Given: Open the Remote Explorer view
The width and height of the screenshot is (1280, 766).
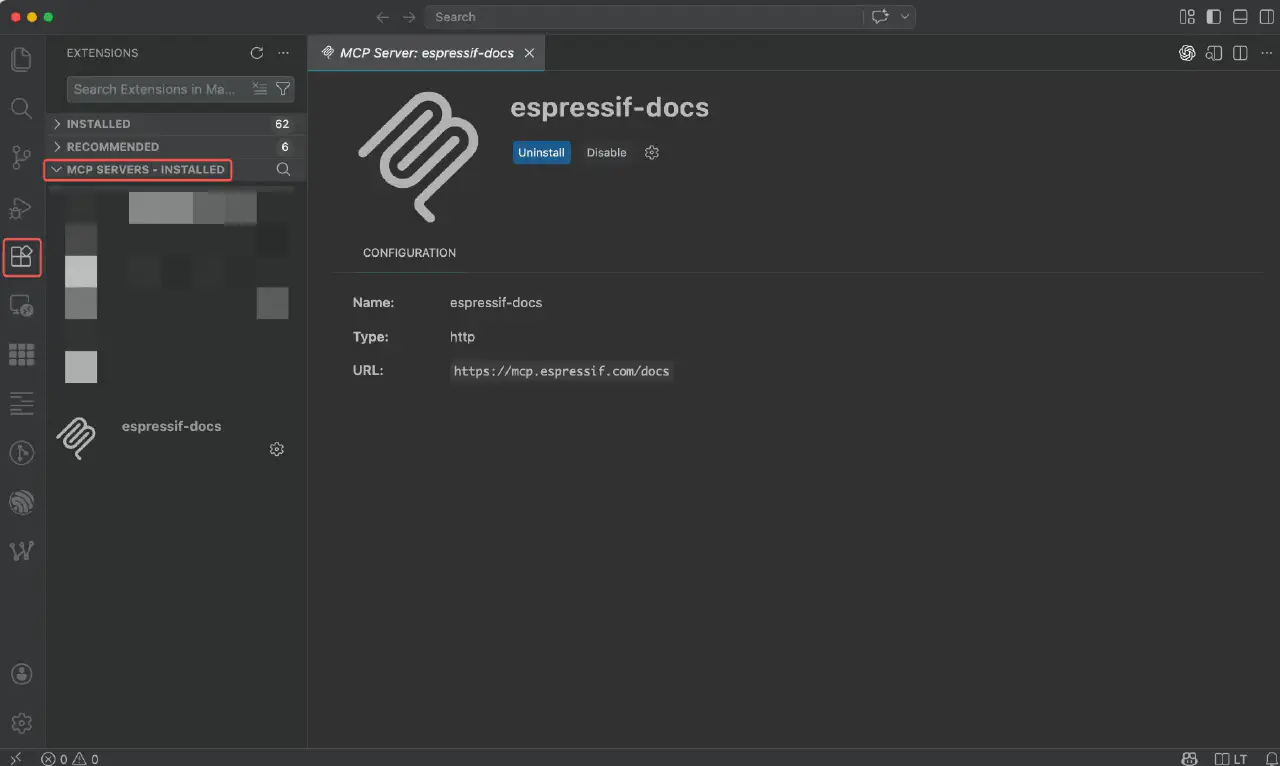Looking at the screenshot, I should (21, 305).
